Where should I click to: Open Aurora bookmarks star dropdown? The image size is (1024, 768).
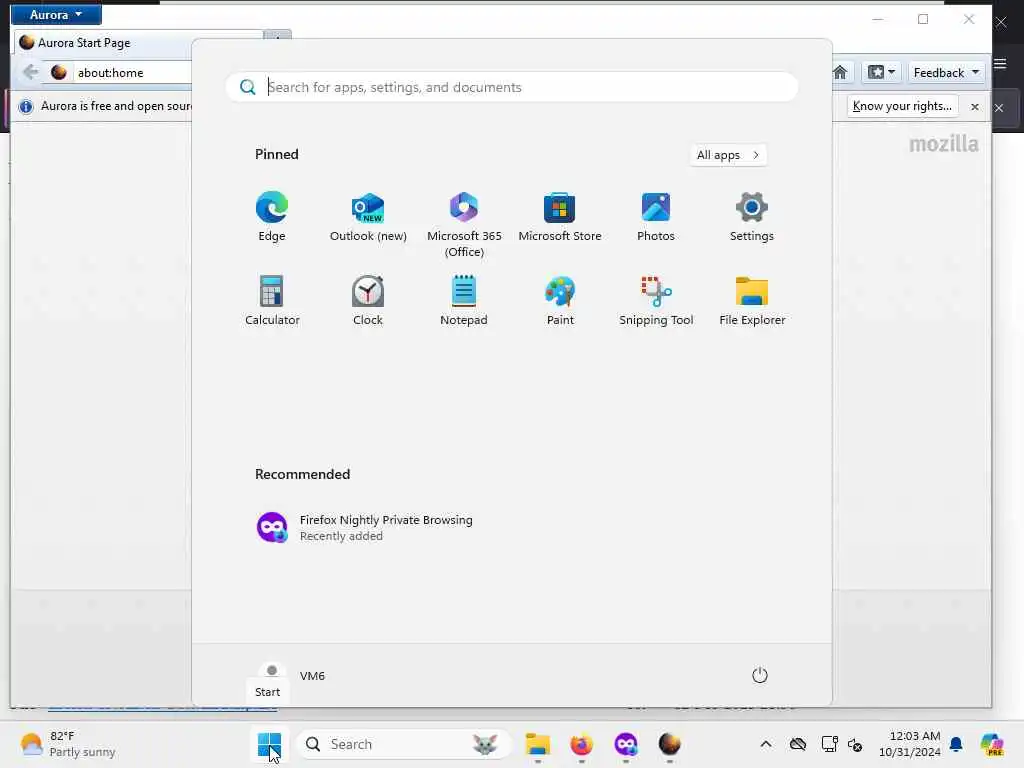coord(881,72)
